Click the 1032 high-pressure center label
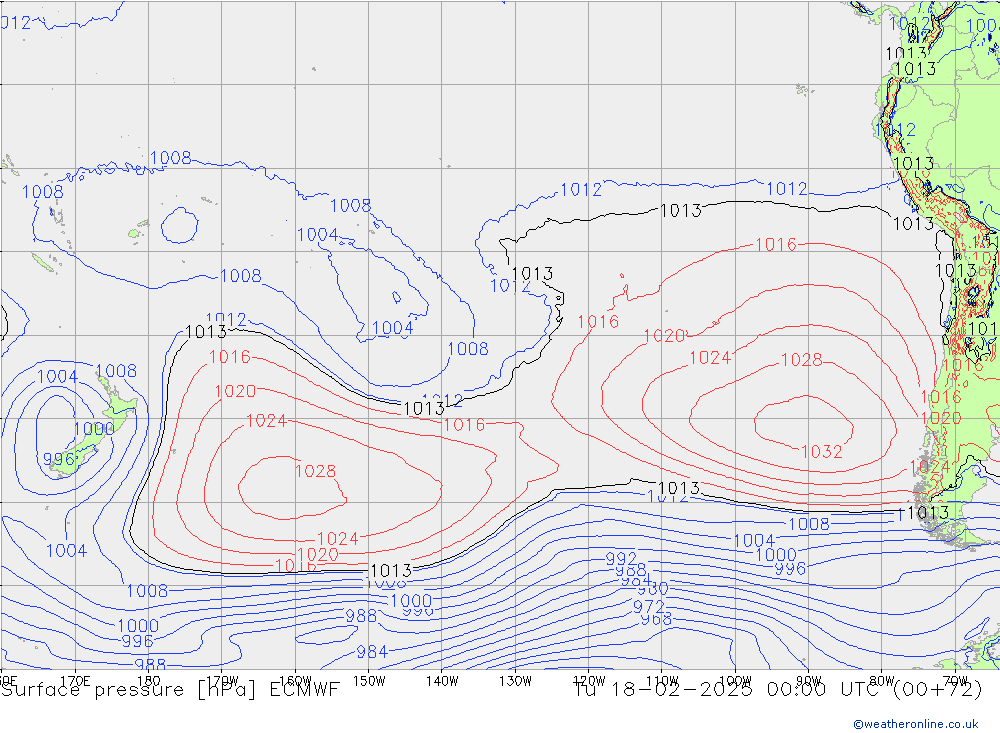The width and height of the screenshot is (1000, 733). [821, 452]
